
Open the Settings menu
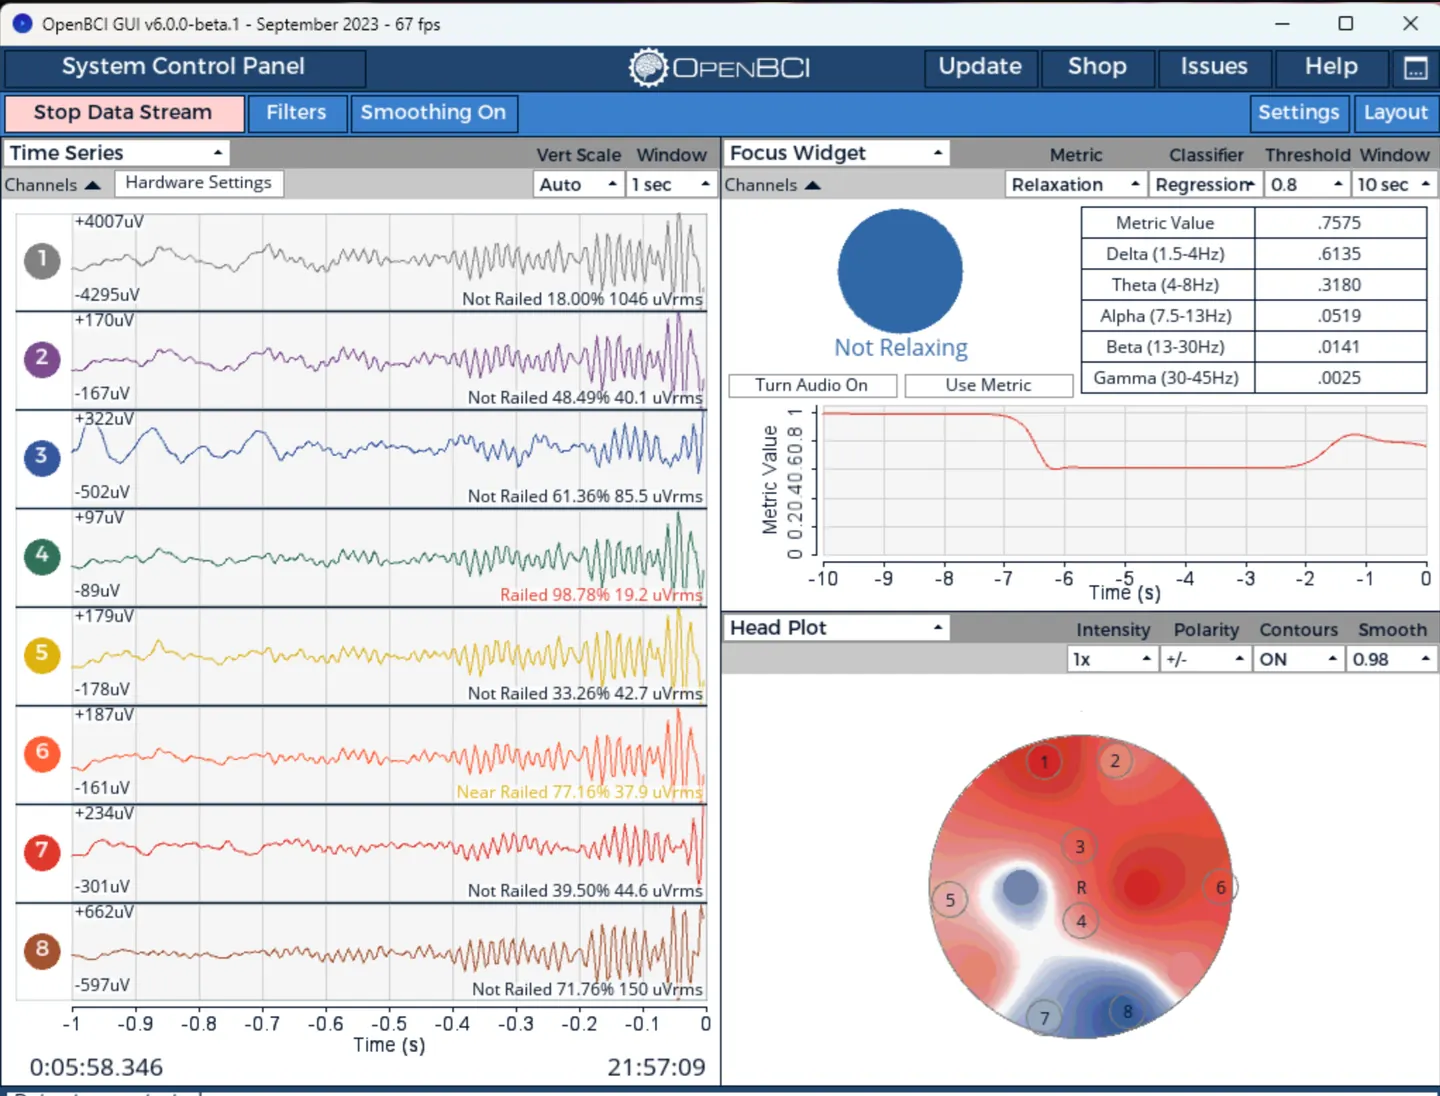[1299, 113]
